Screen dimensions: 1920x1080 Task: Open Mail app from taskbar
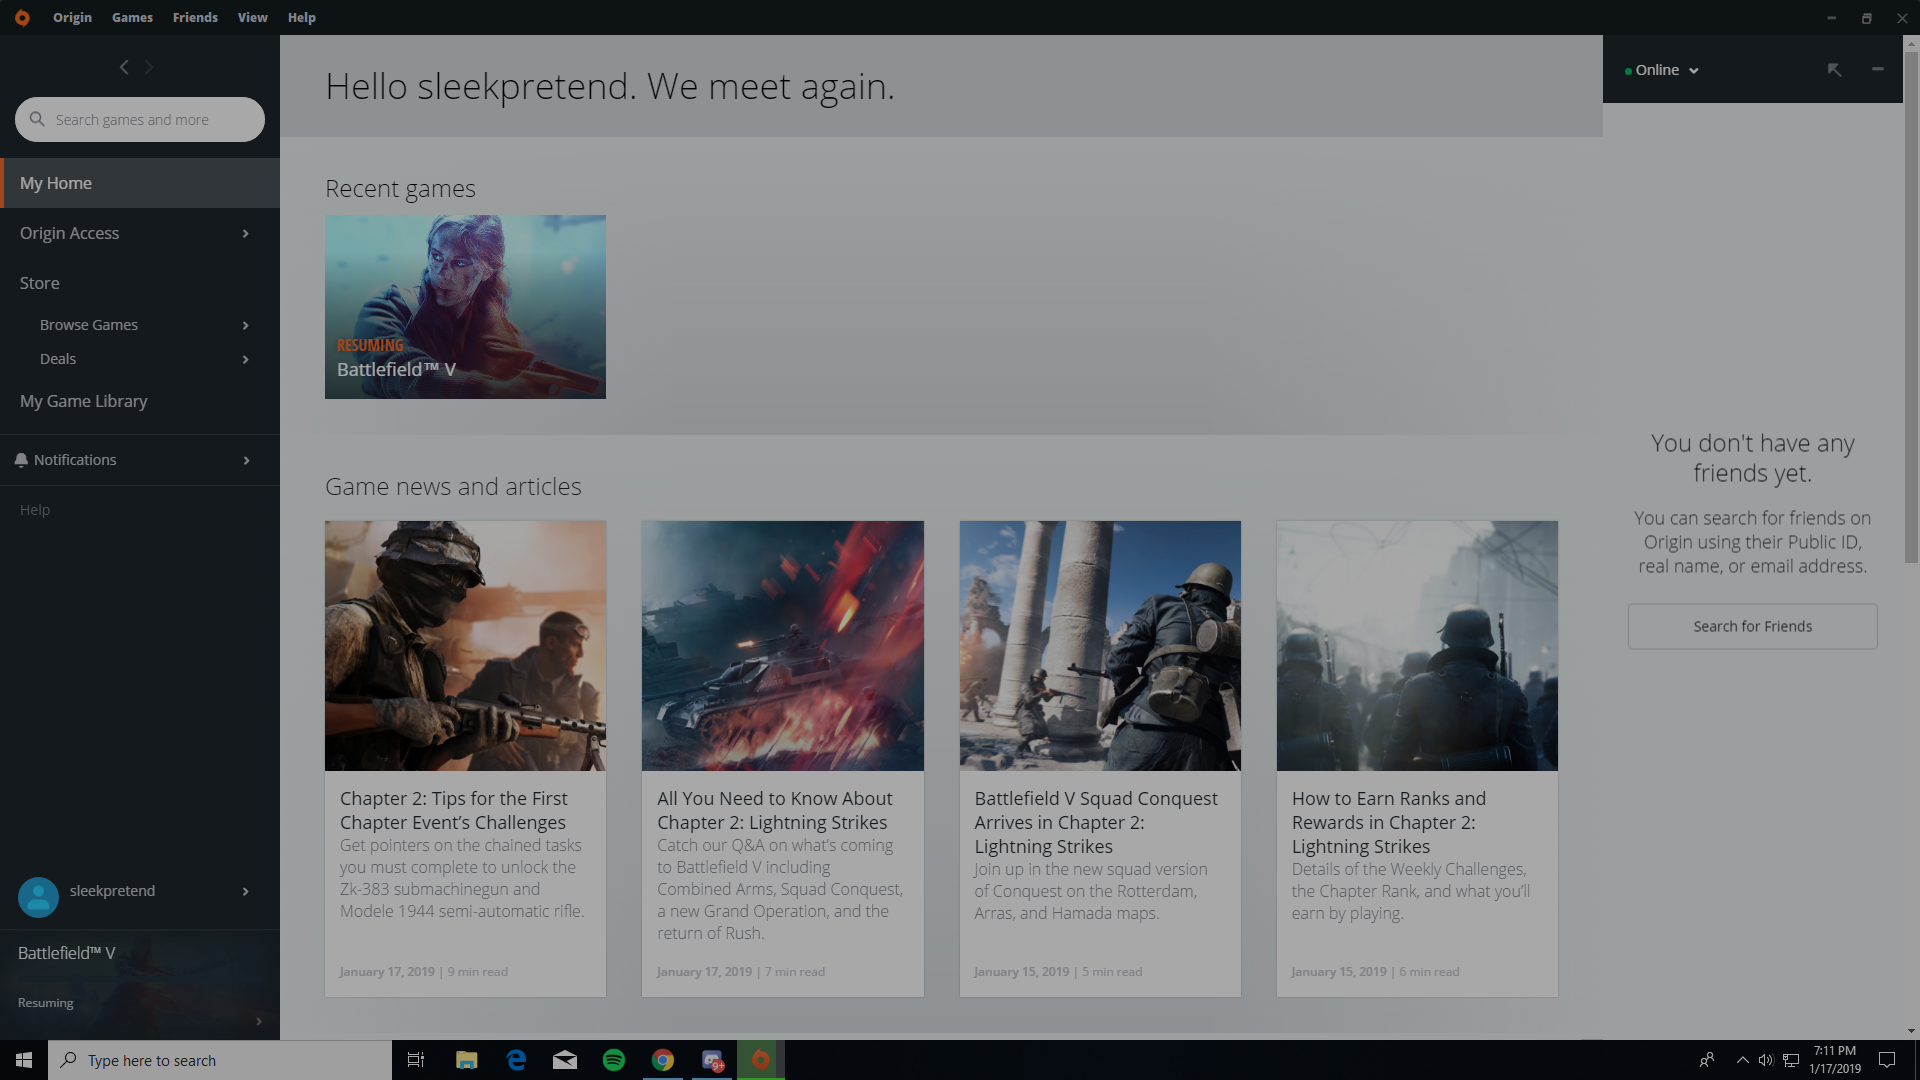tap(565, 1060)
